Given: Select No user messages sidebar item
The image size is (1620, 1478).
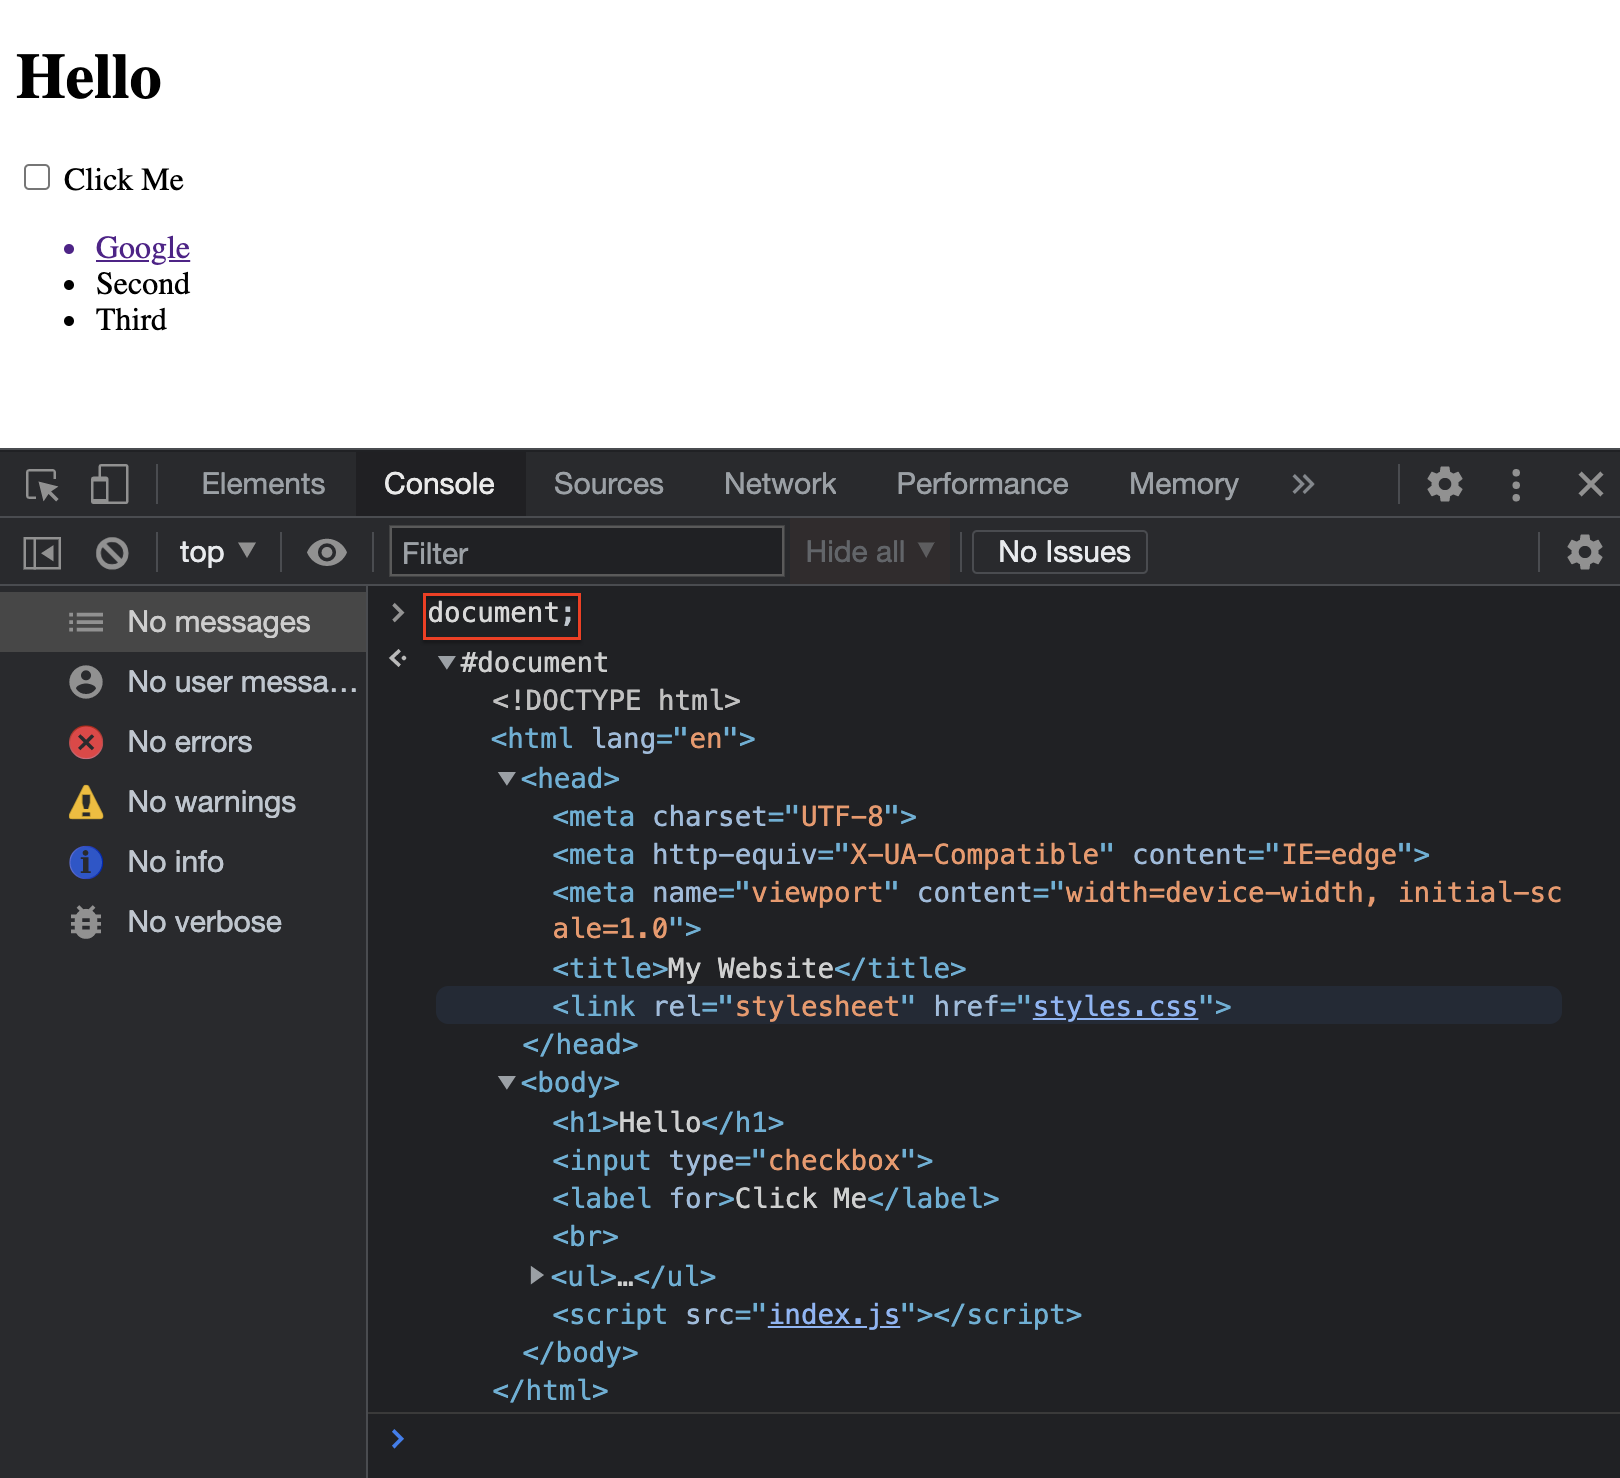Looking at the screenshot, I should 184,682.
